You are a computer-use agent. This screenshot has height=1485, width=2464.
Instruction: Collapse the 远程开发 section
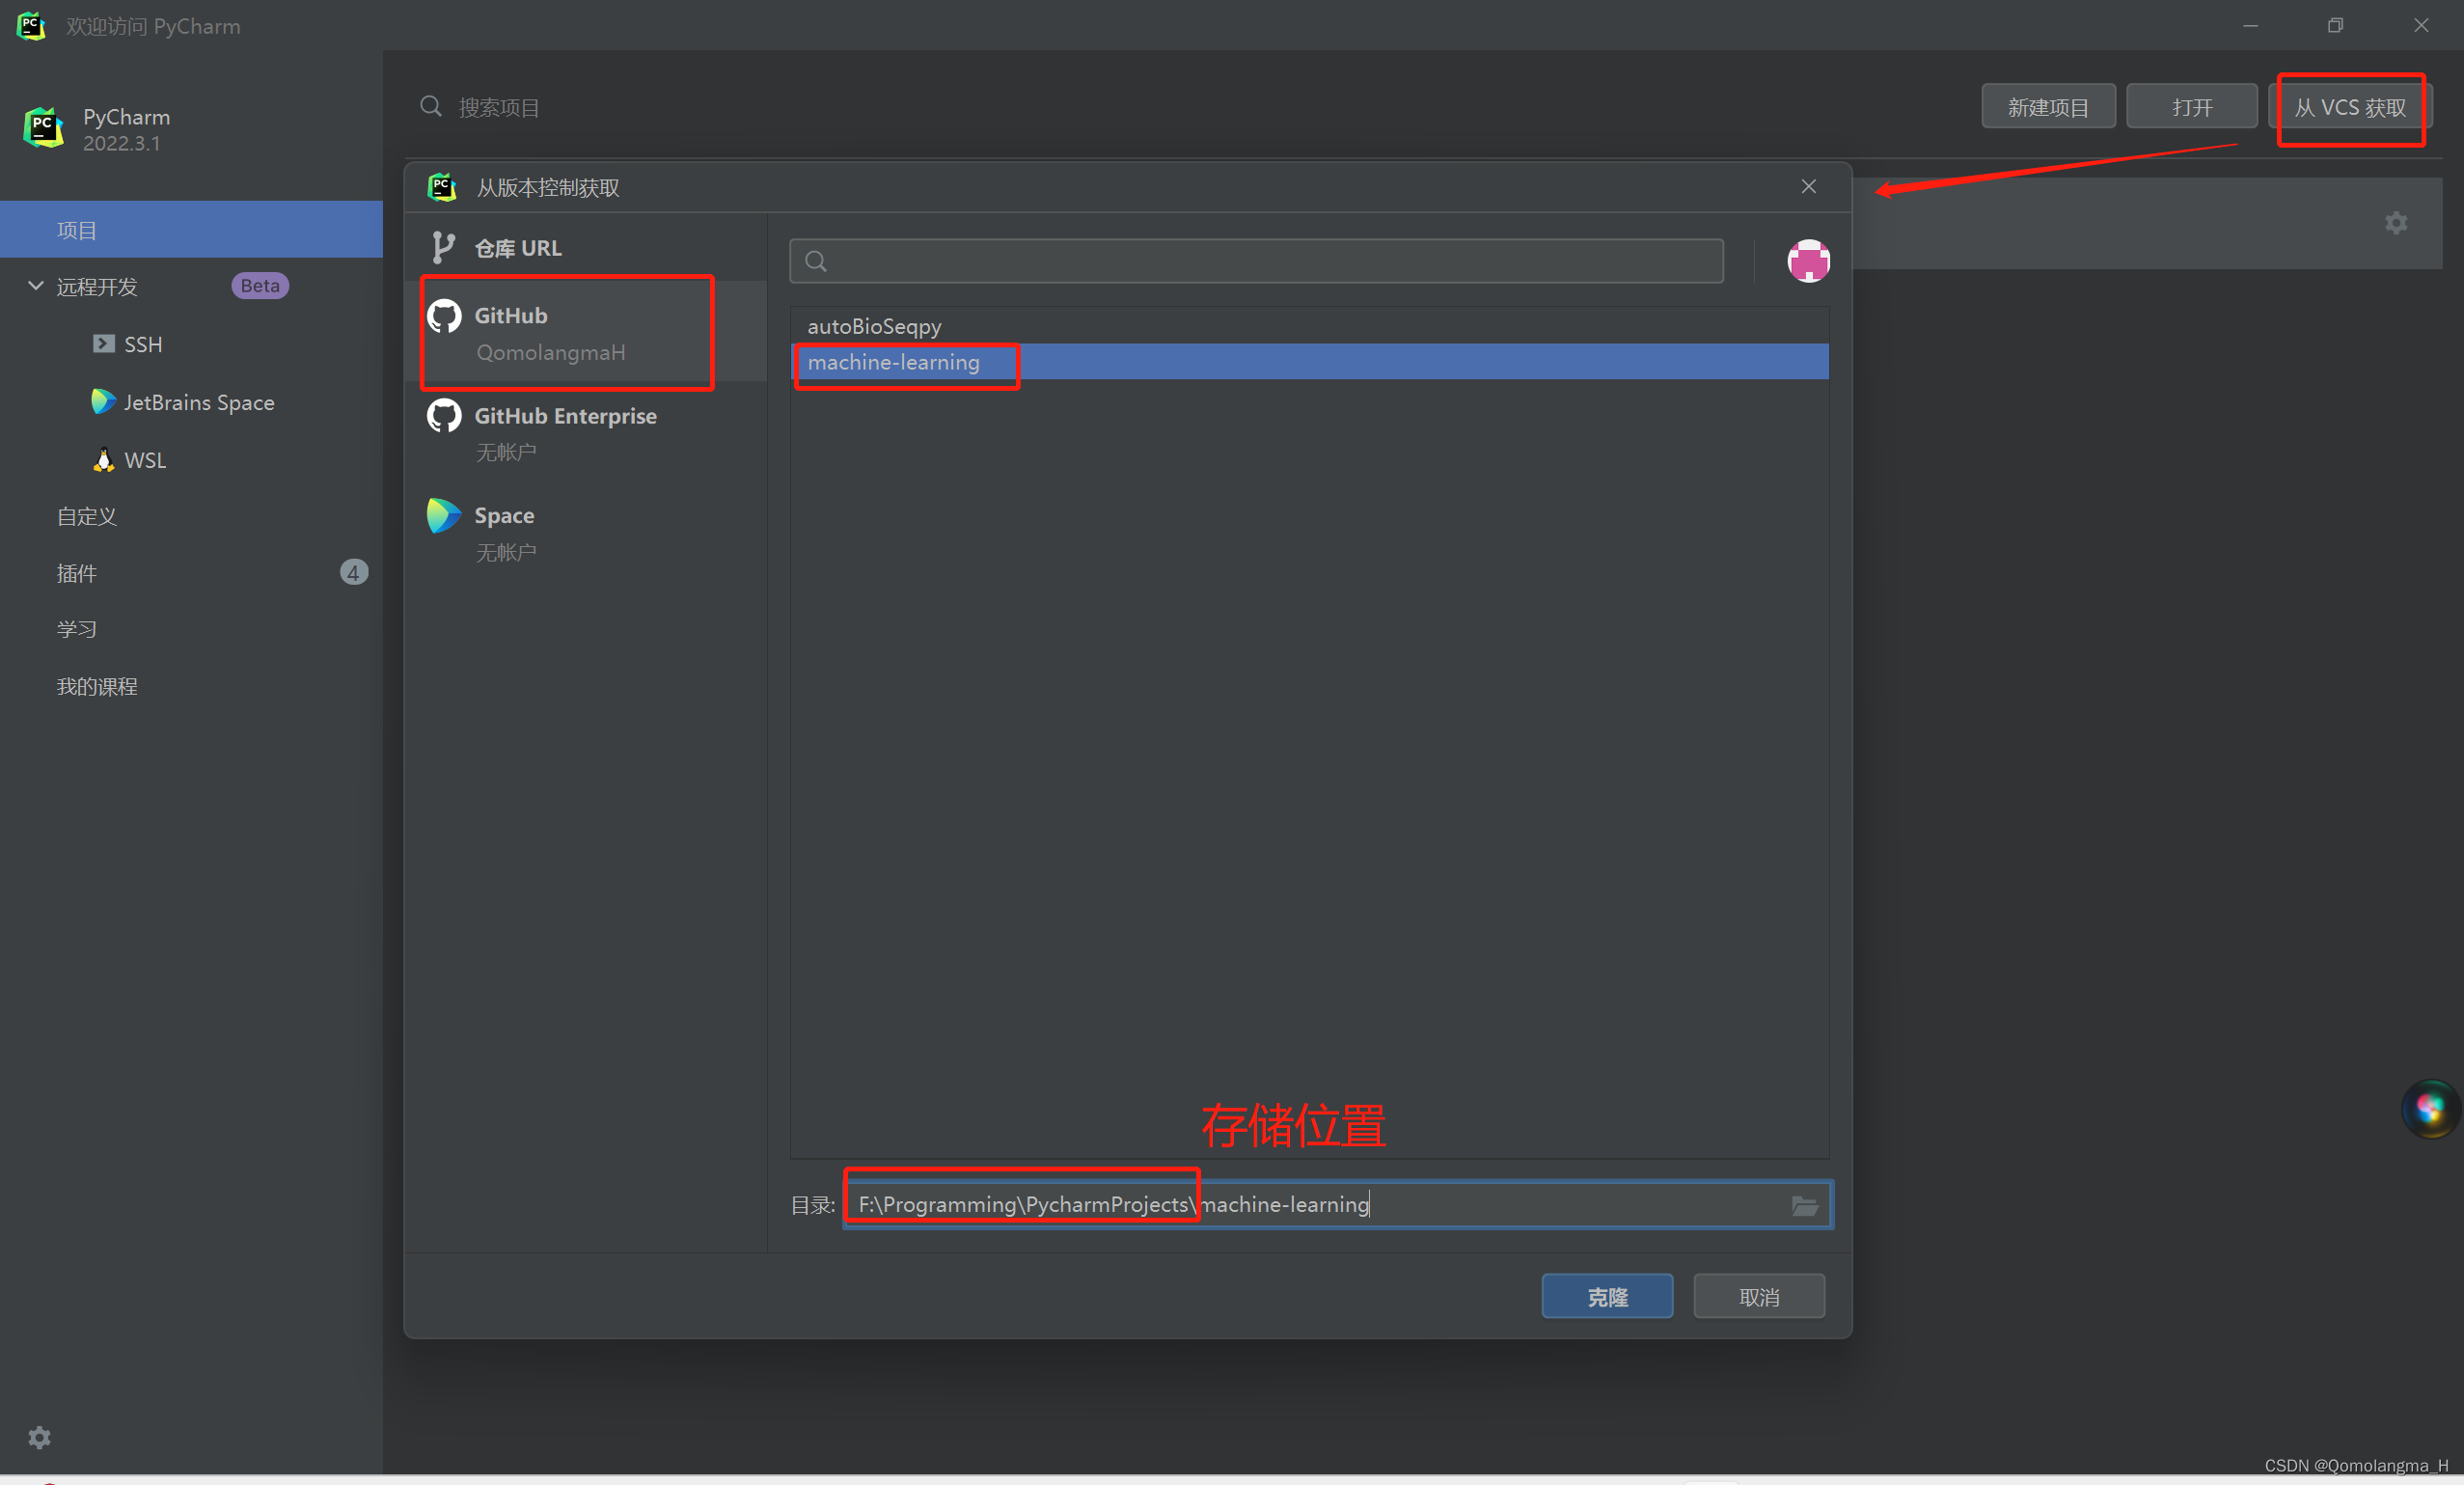pos(36,286)
